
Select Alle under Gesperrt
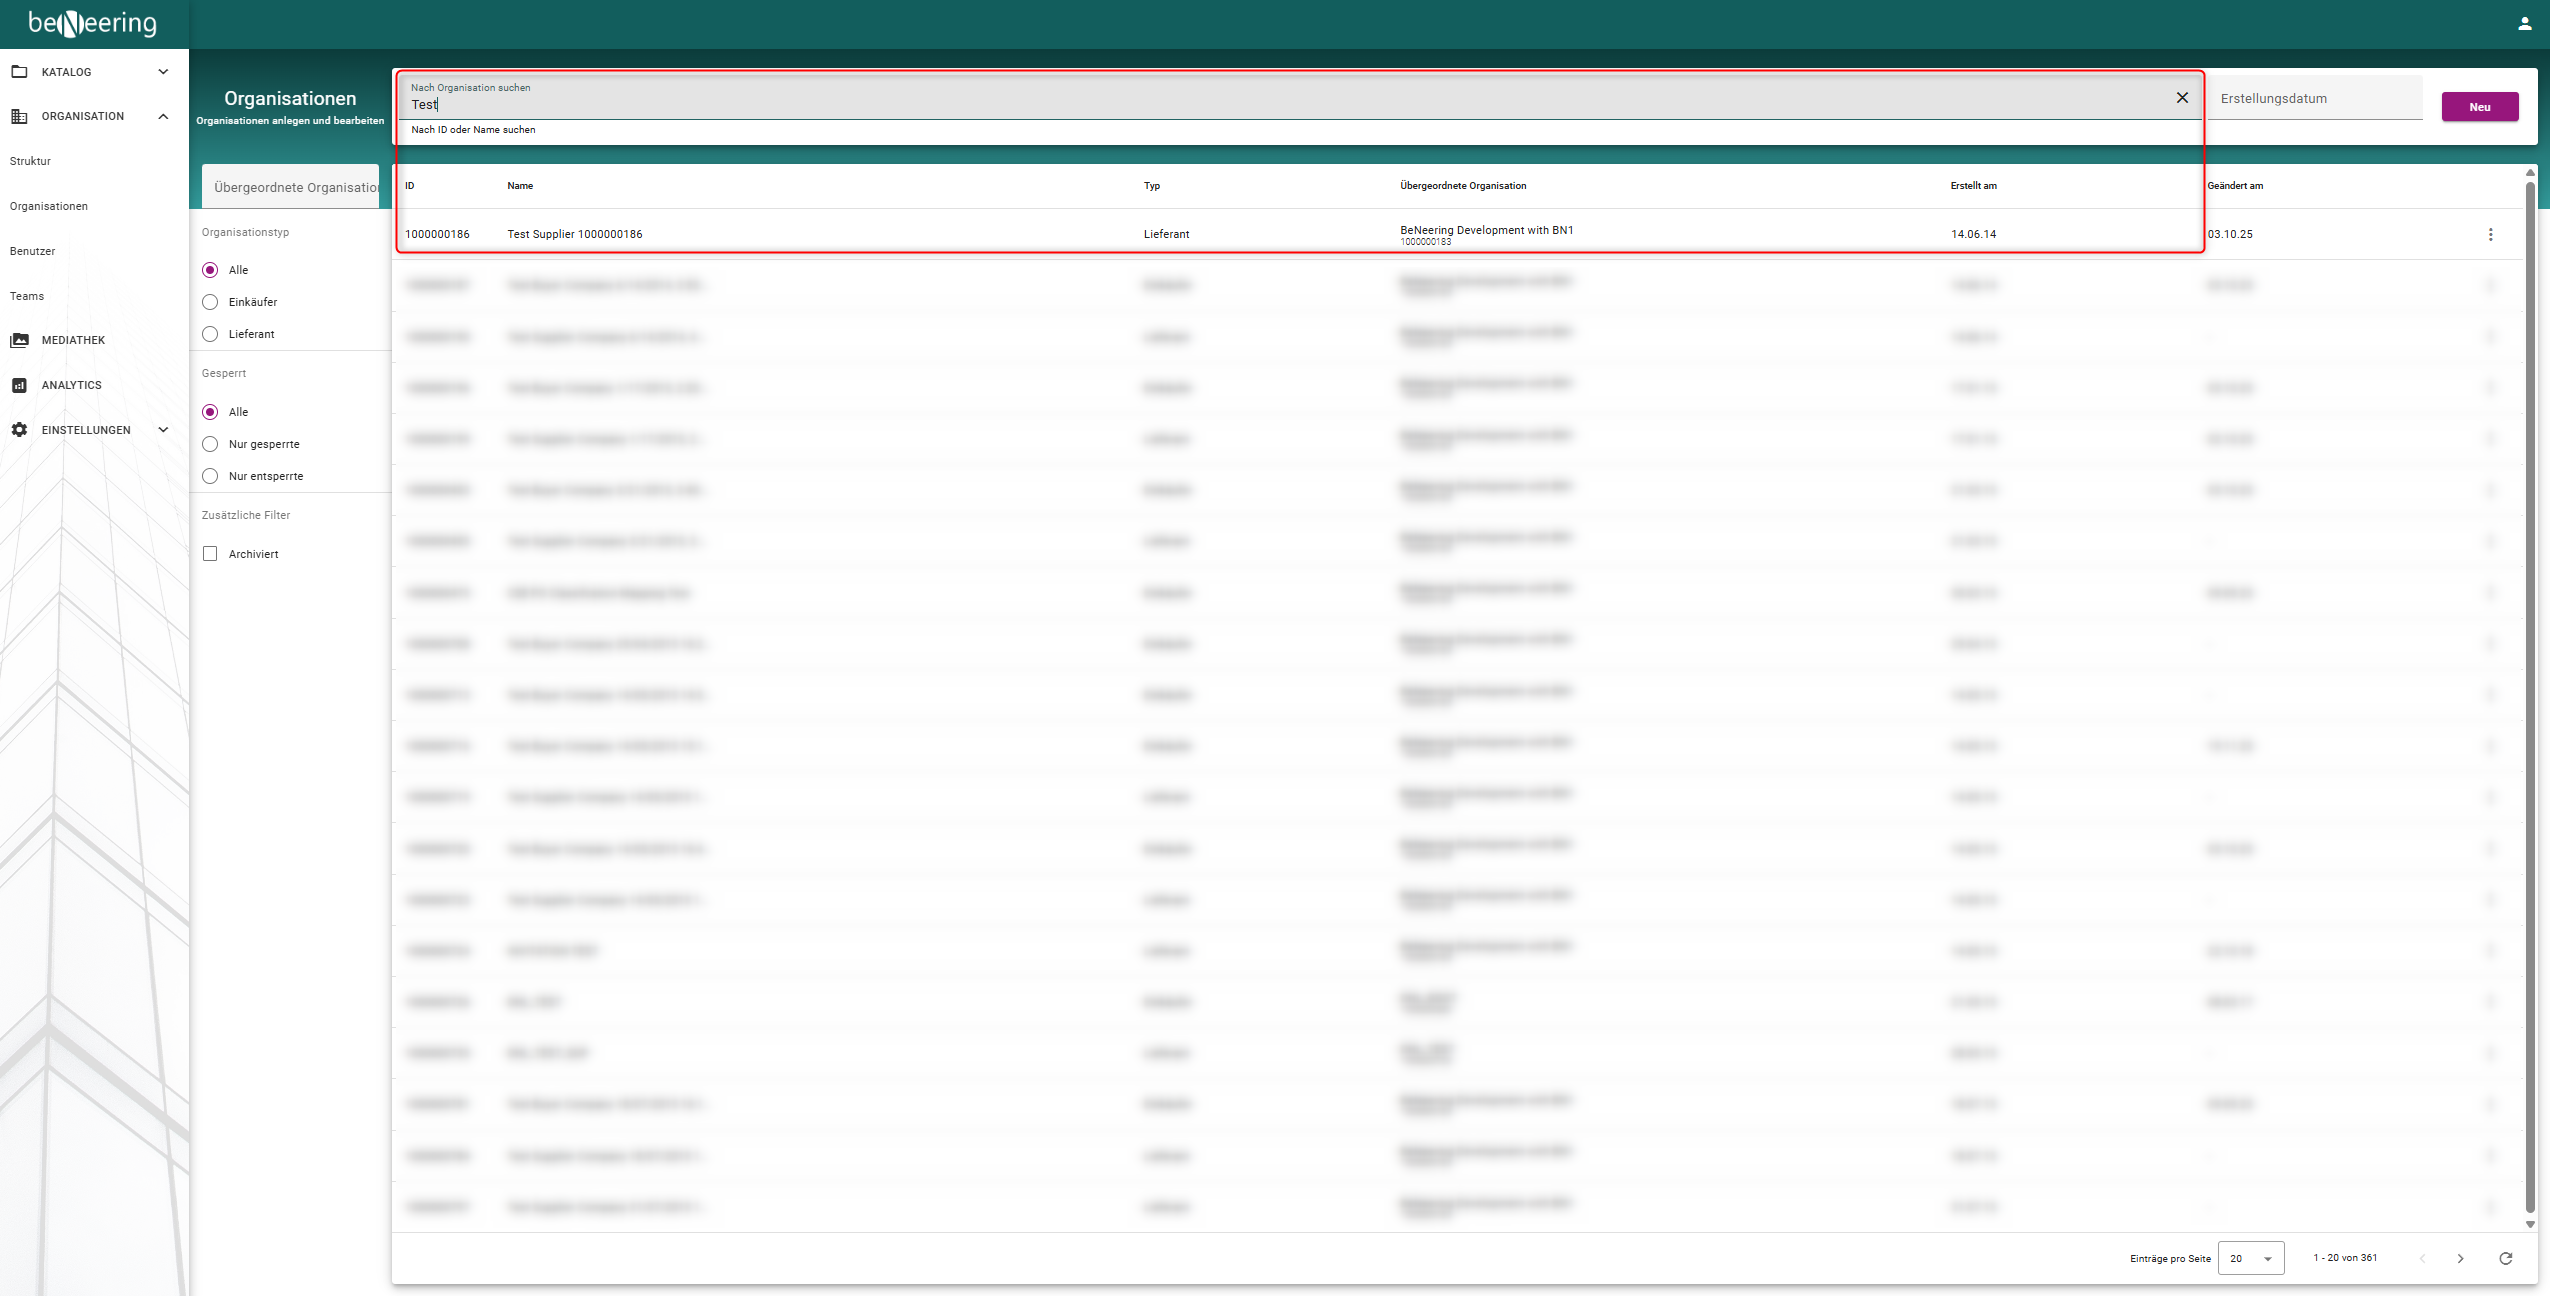(210, 412)
